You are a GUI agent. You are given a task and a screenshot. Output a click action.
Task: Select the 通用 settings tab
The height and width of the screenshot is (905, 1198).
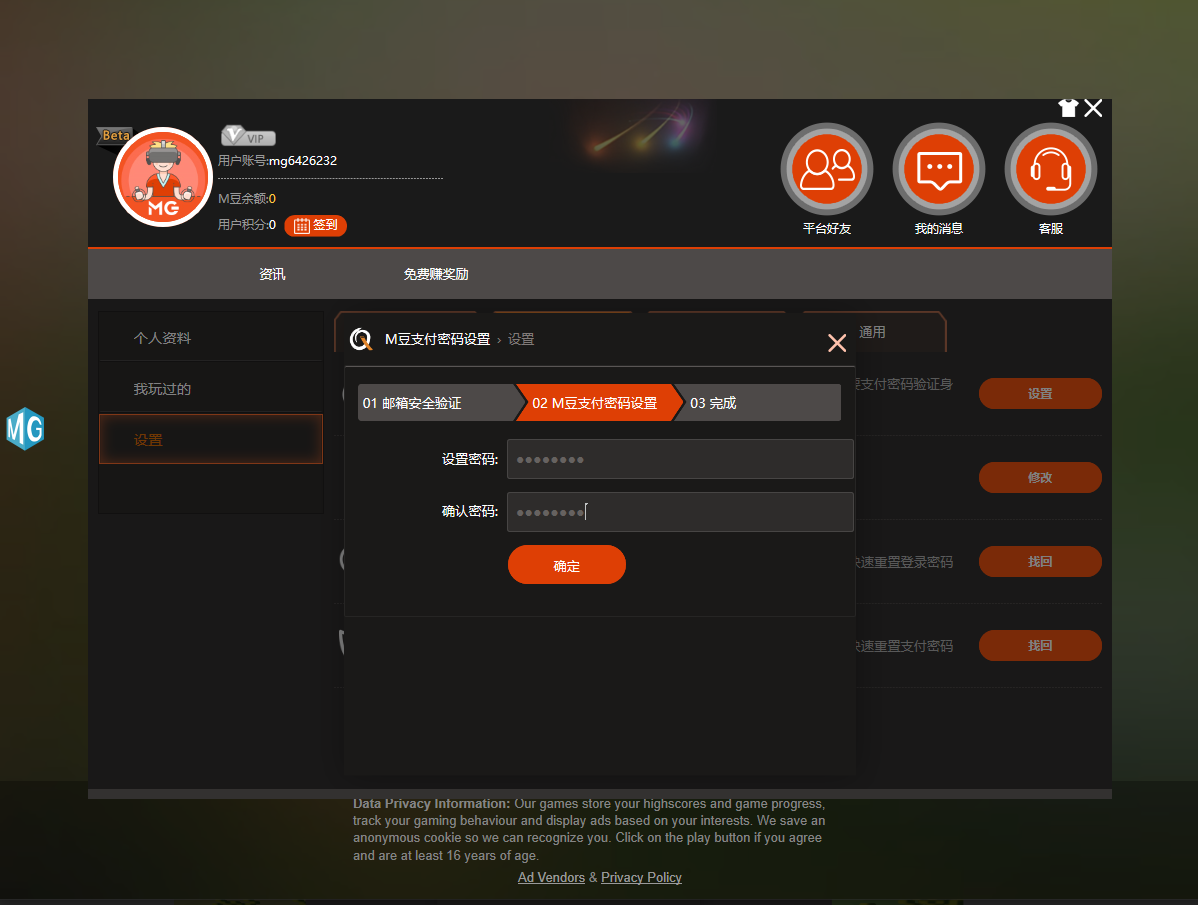(x=872, y=332)
